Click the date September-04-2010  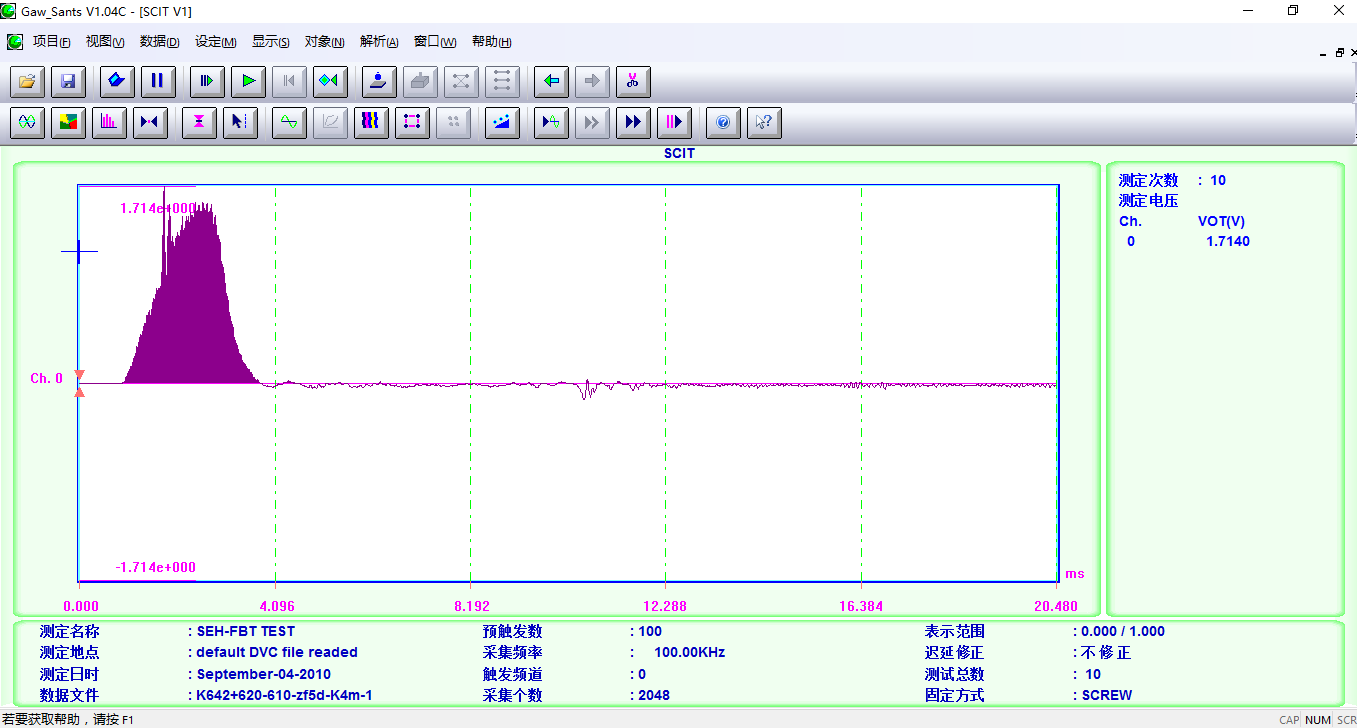click(263, 674)
